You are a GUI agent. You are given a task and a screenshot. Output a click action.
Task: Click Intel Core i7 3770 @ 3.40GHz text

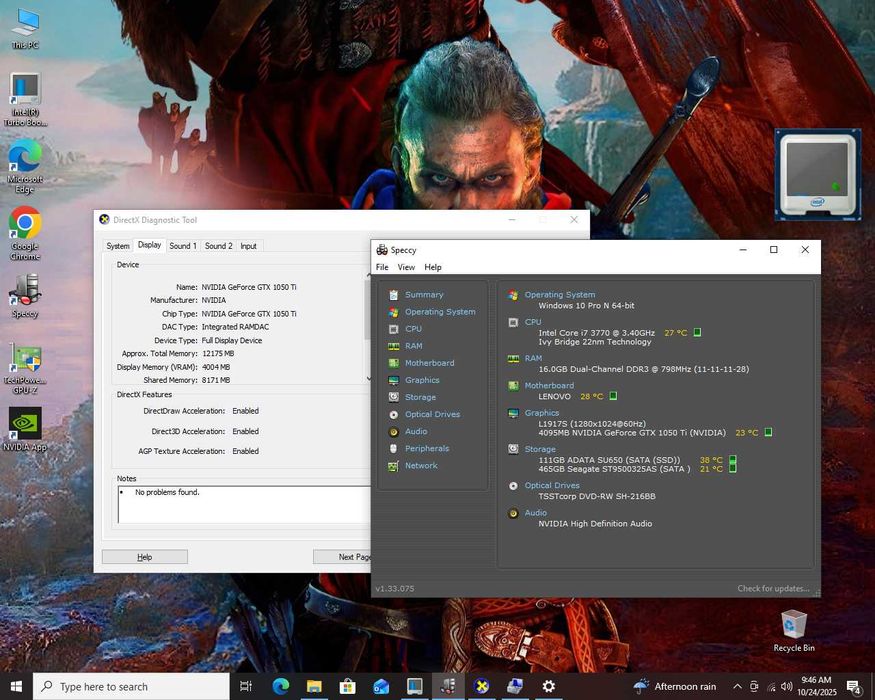pos(596,333)
